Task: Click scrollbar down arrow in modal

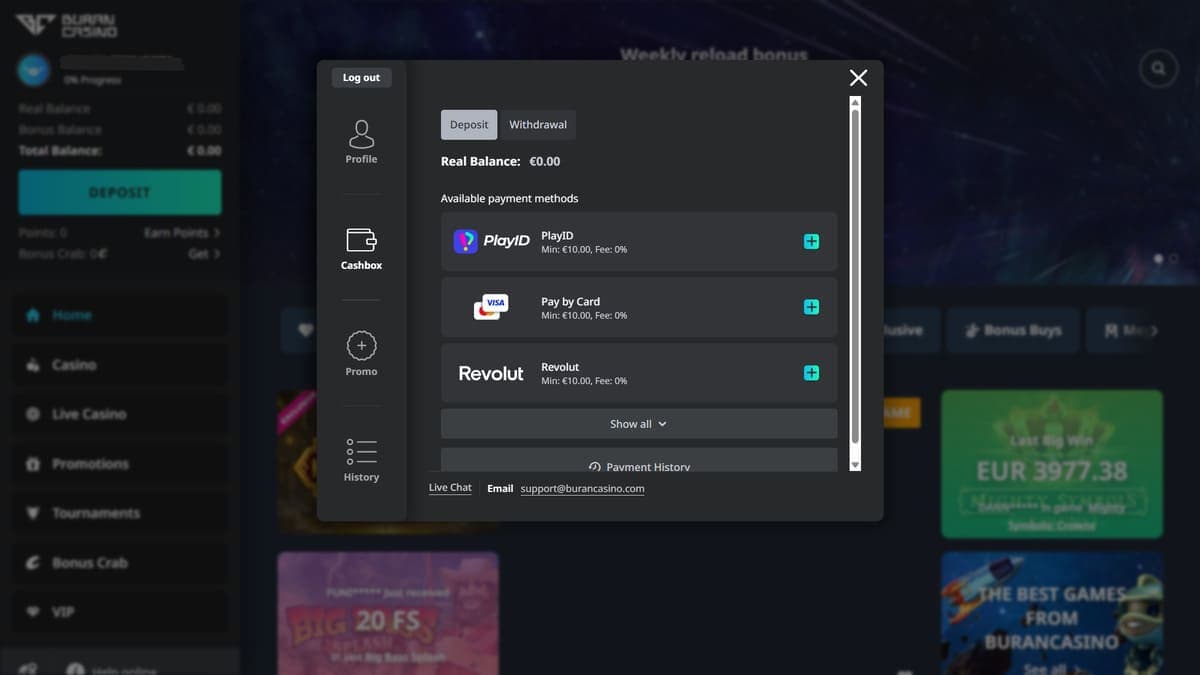Action: (855, 466)
